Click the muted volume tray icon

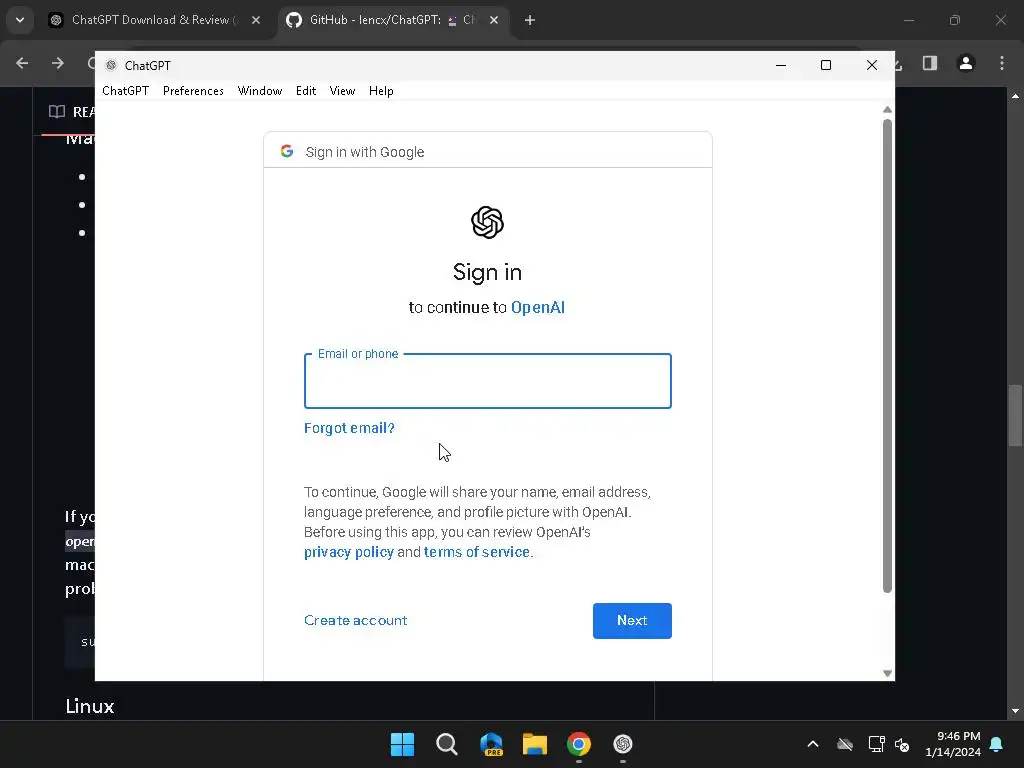[903, 744]
